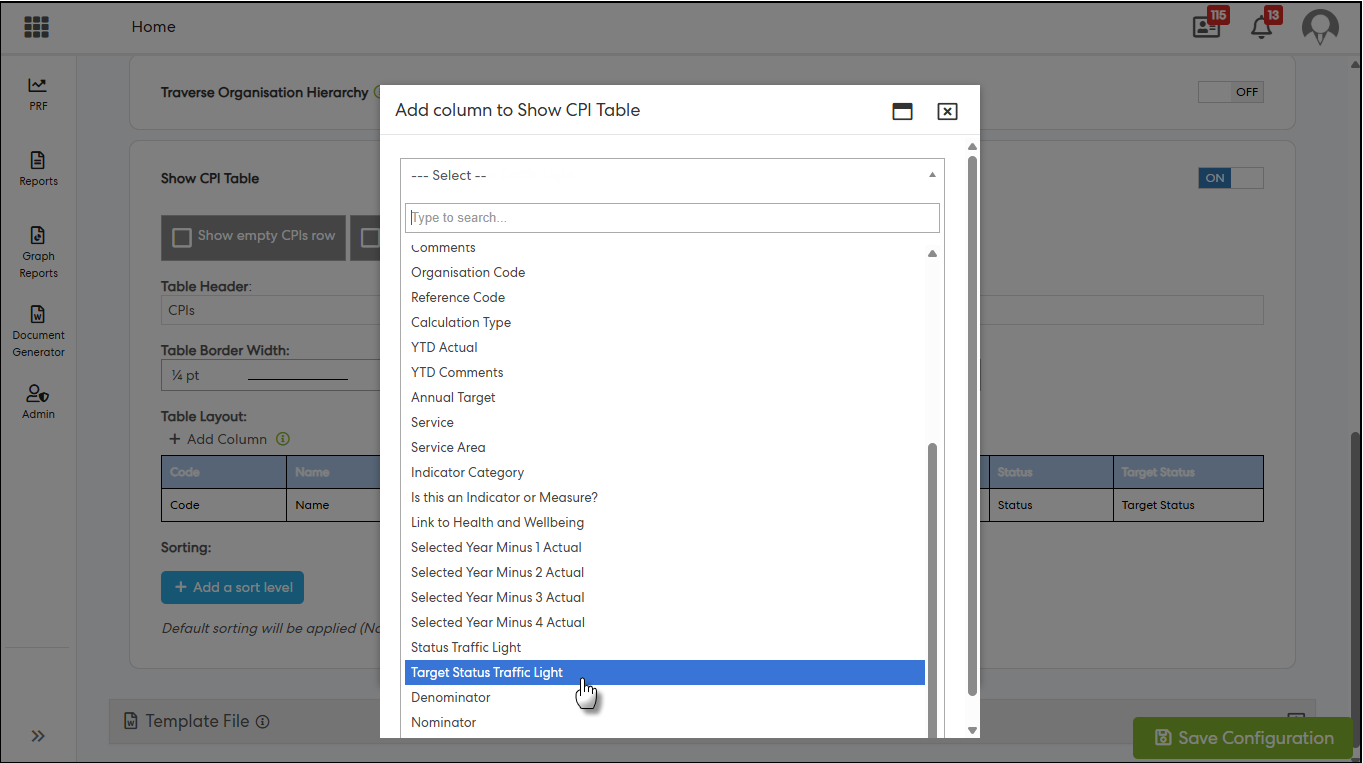The height and width of the screenshot is (763, 1363).
Task: Select Target Status Traffic Light option
Action: click(487, 673)
